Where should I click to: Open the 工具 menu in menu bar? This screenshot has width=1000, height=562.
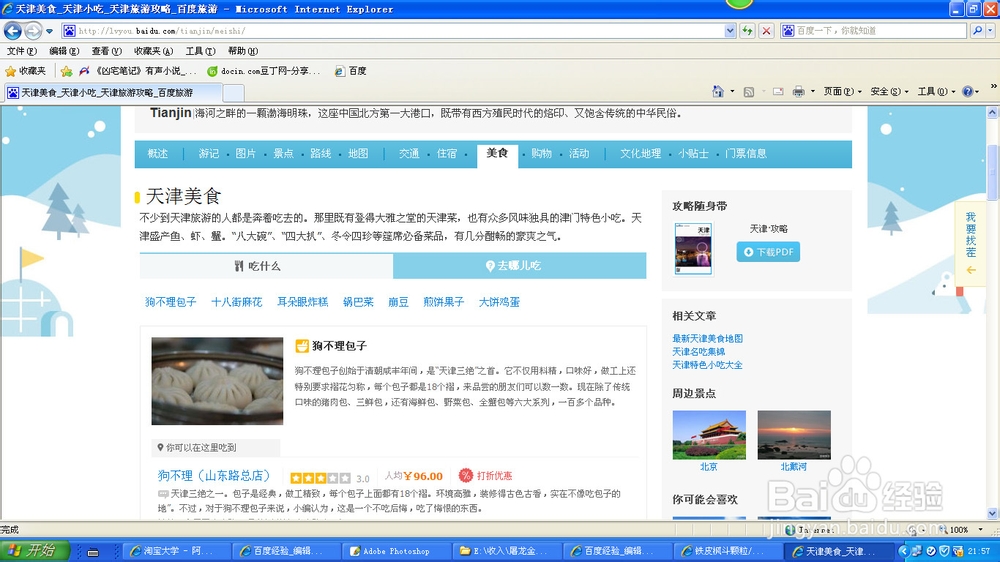pyautogui.click(x=200, y=51)
